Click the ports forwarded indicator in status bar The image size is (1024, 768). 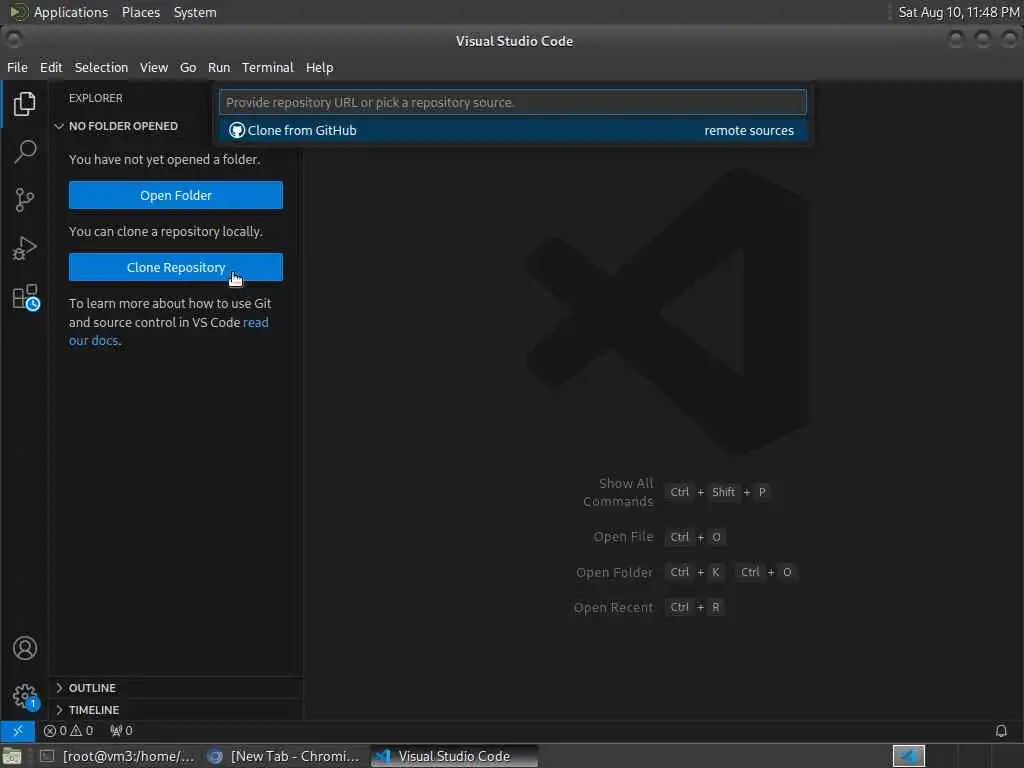pos(121,731)
